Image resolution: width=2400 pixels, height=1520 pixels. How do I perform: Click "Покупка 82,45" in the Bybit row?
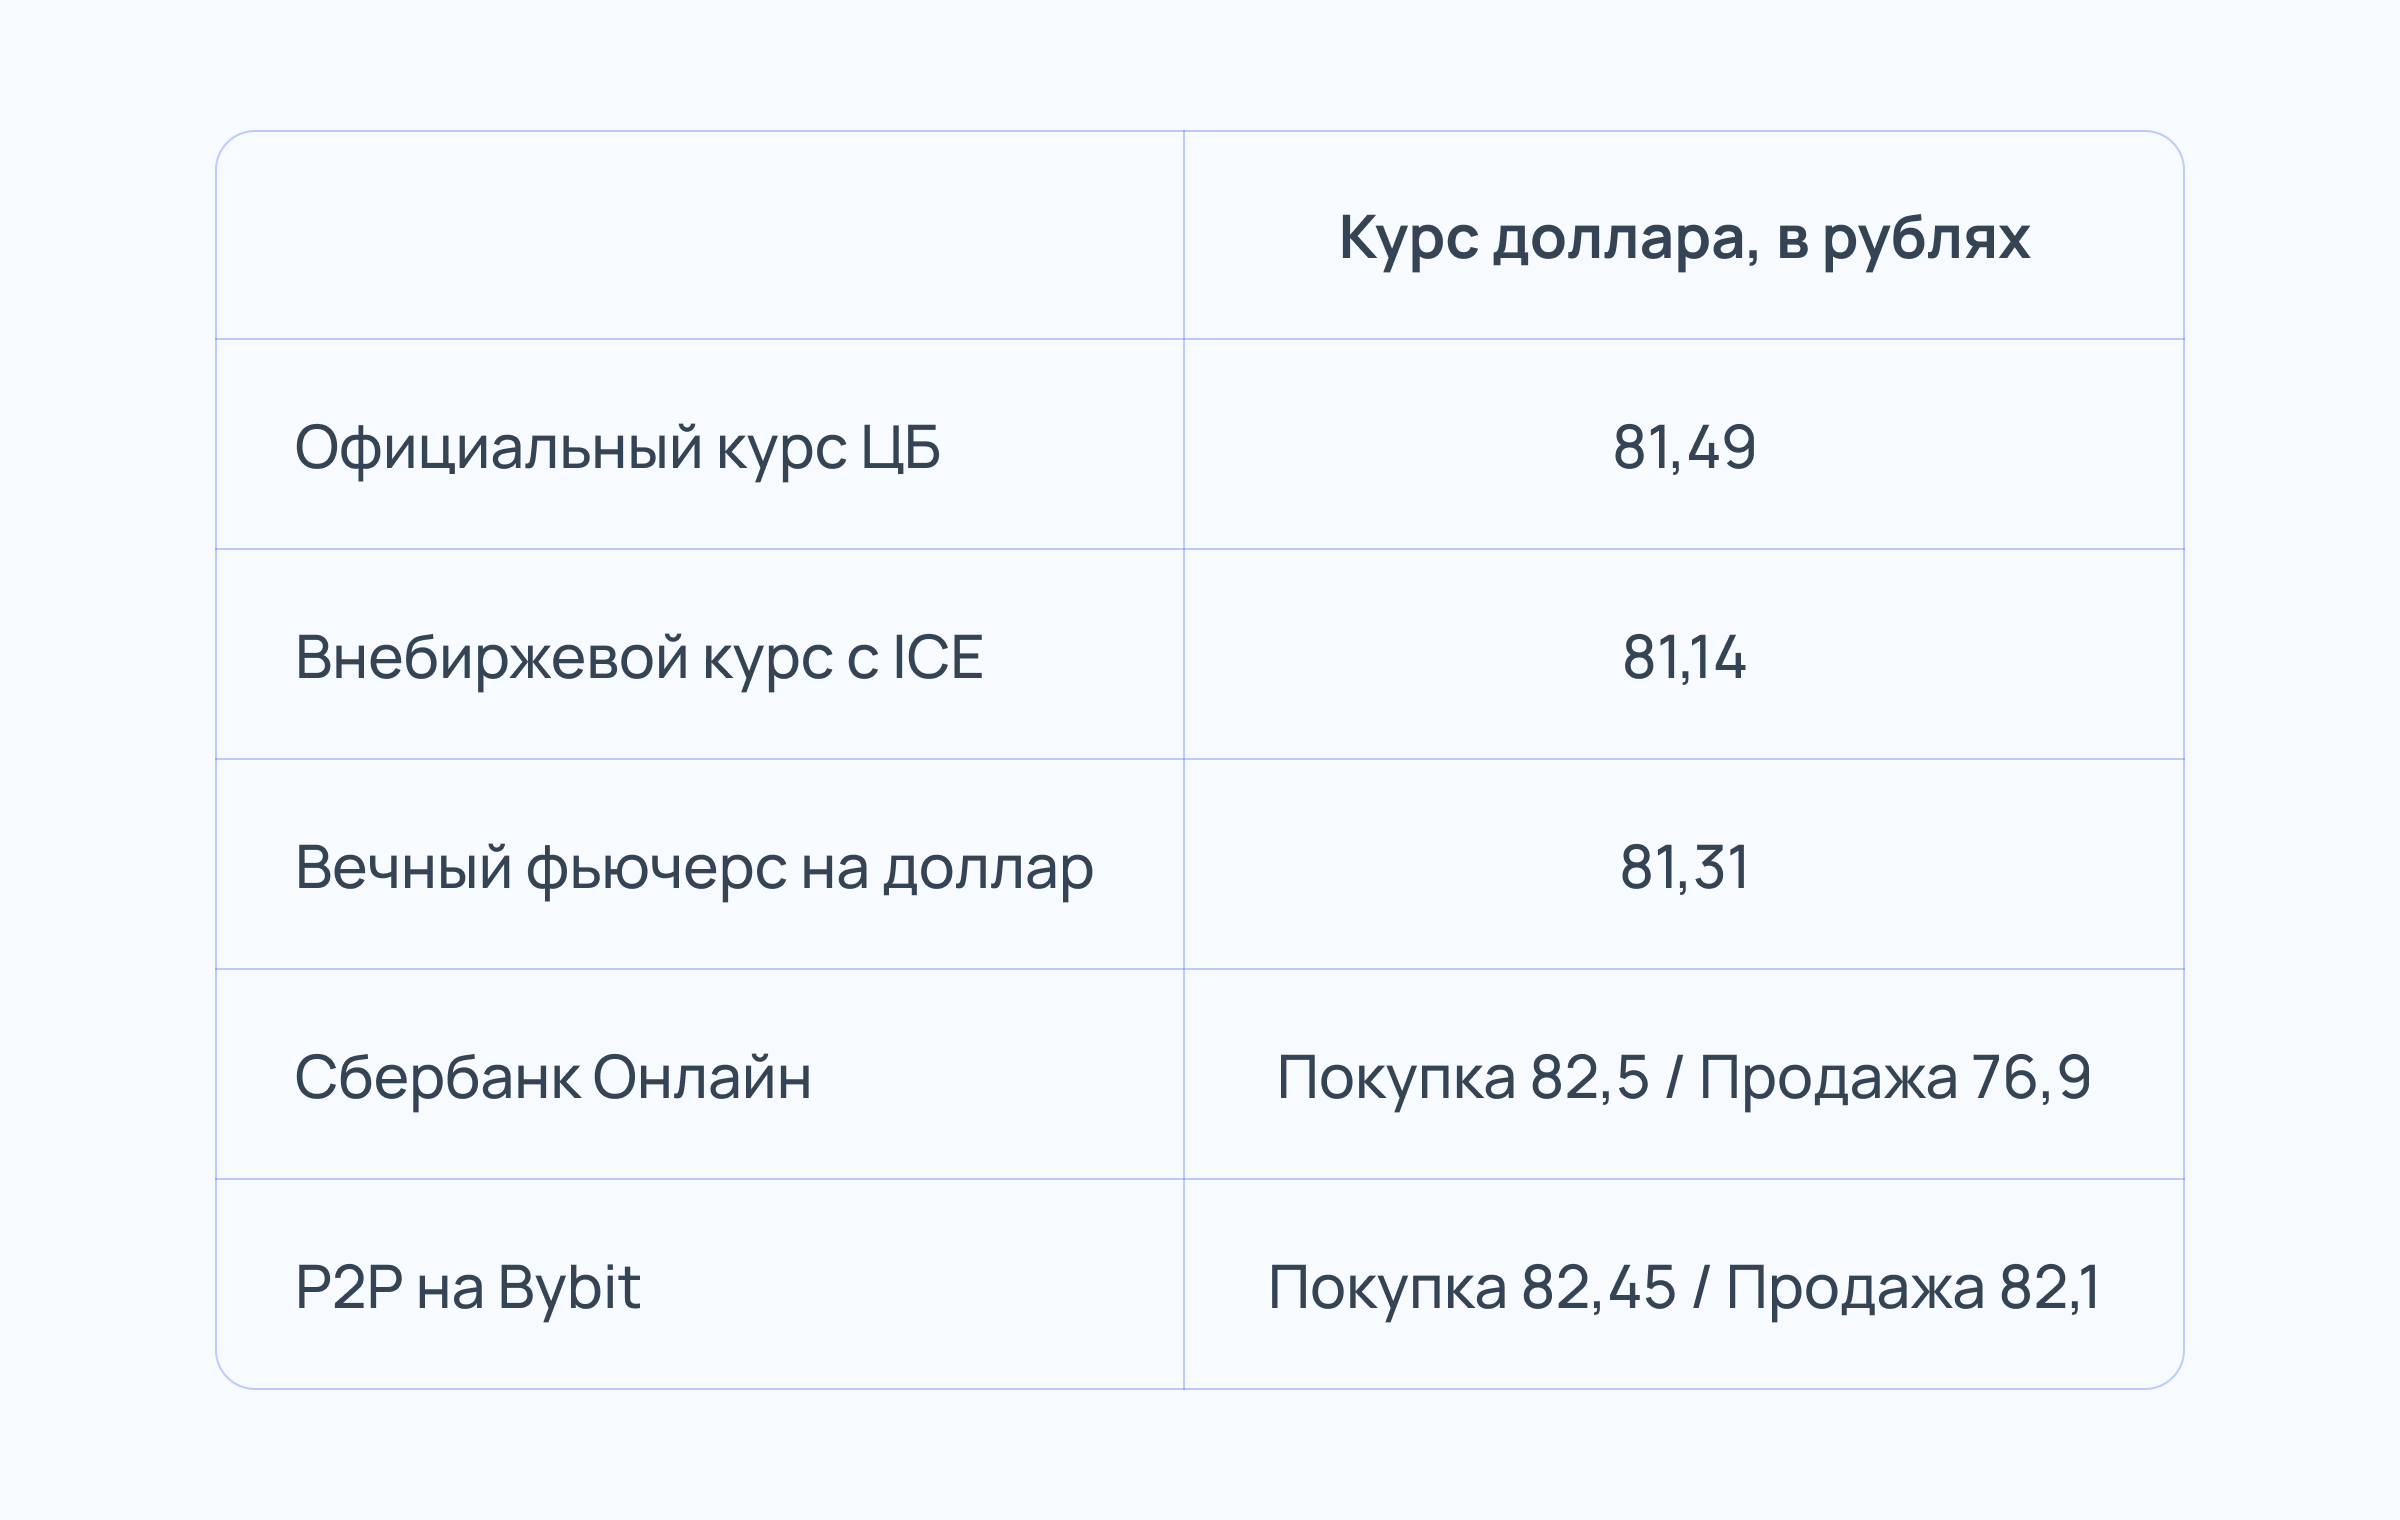1472,1287
